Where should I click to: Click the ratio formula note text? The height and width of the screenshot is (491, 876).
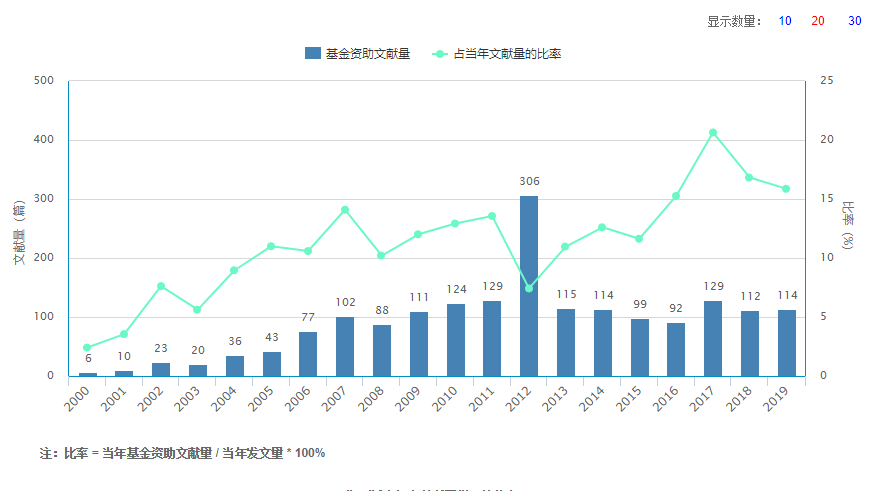pos(182,453)
